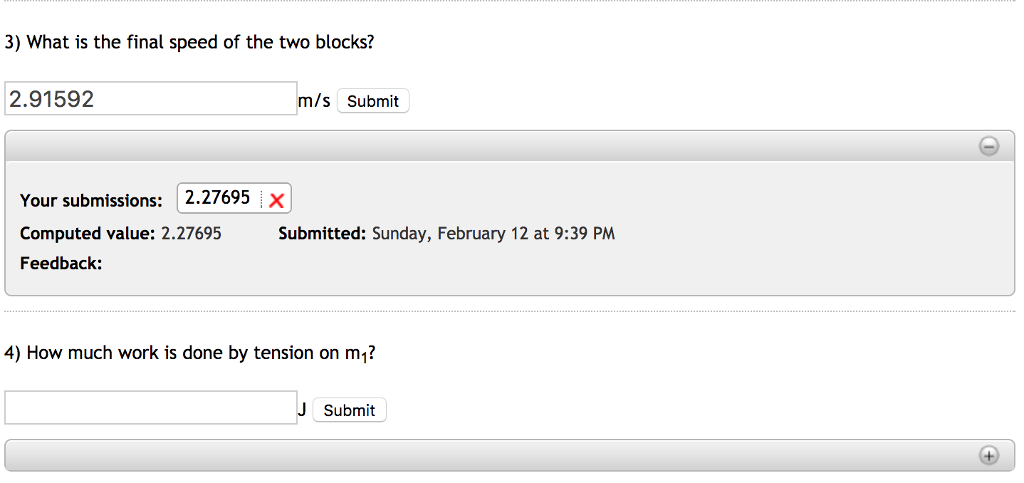Click the Feedback label
The height and width of the screenshot is (483, 1024).
coord(61,263)
